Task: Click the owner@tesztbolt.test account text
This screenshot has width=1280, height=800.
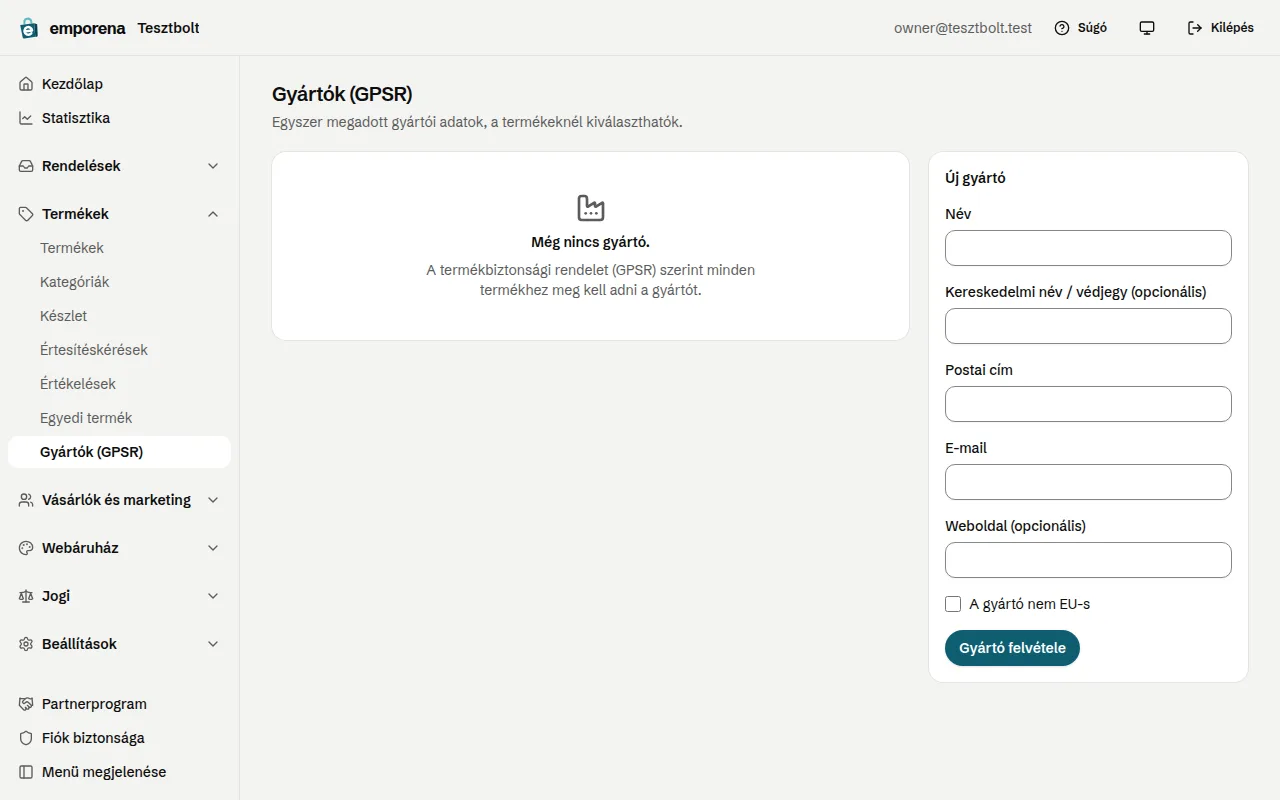Action: (x=963, y=28)
